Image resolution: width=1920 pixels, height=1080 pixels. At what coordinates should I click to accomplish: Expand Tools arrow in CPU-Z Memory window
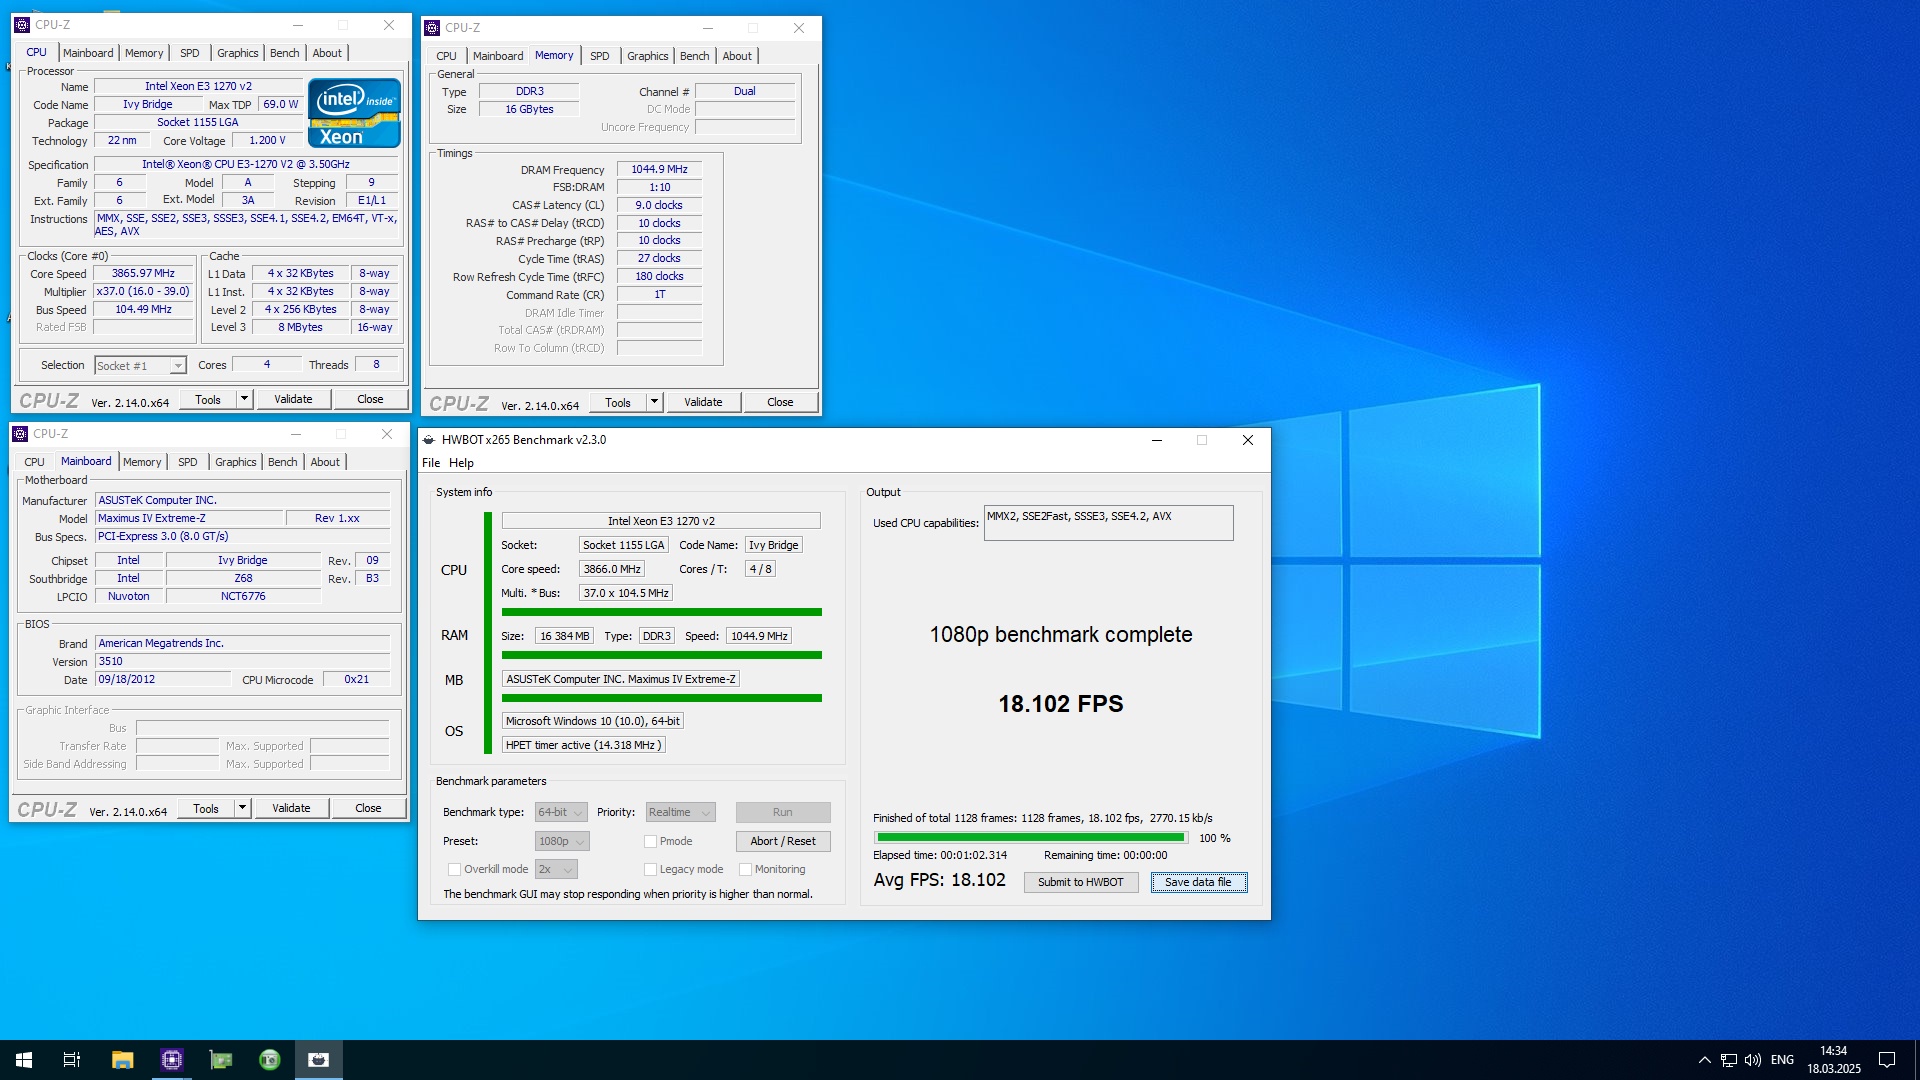[654, 402]
